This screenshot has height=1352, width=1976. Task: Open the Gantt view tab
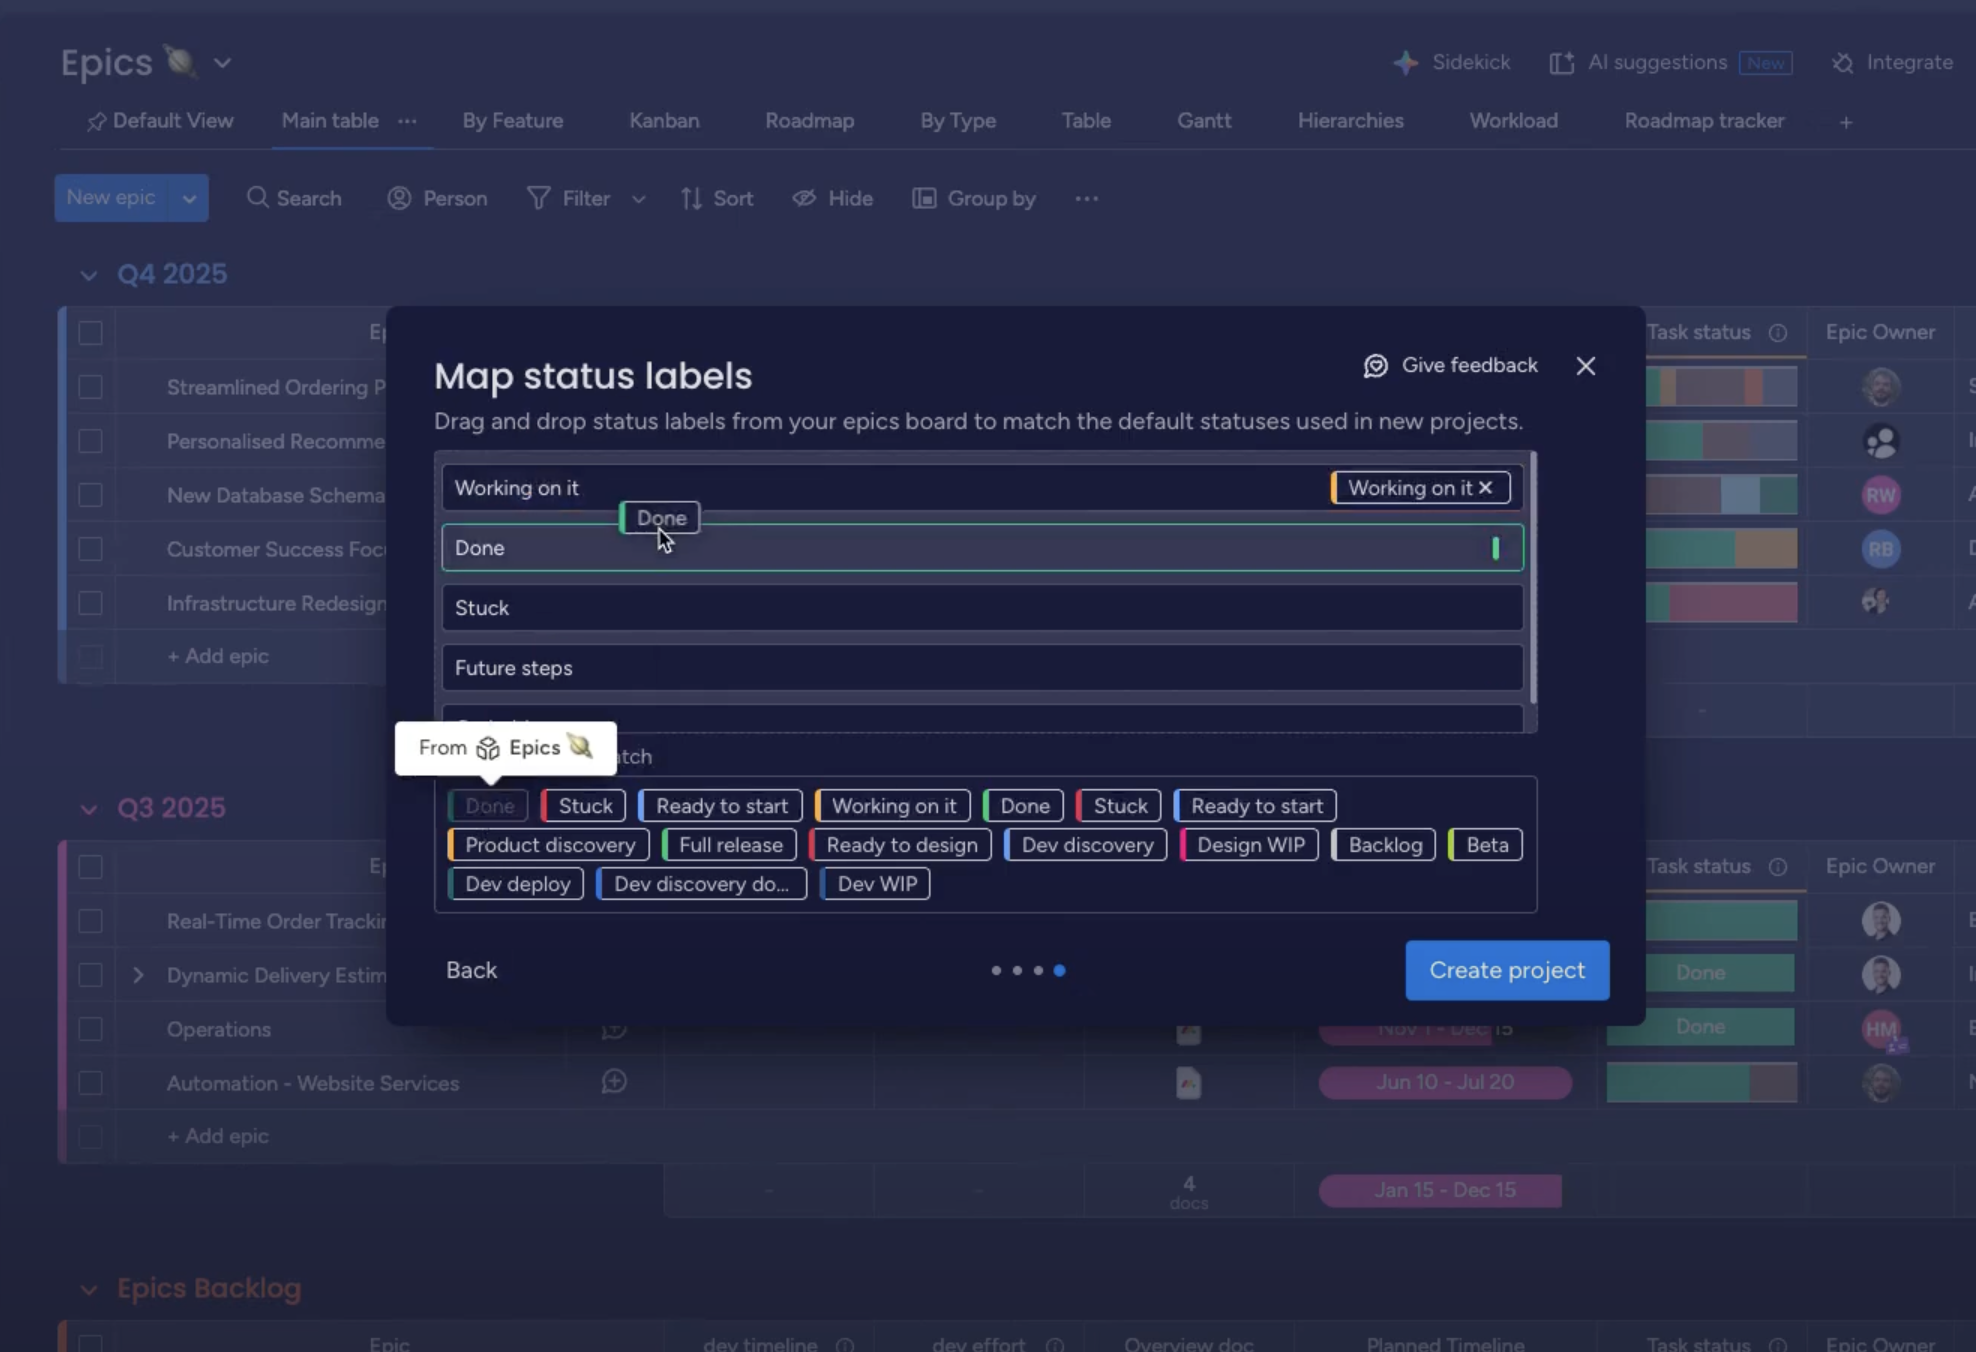pyautogui.click(x=1204, y=121)
